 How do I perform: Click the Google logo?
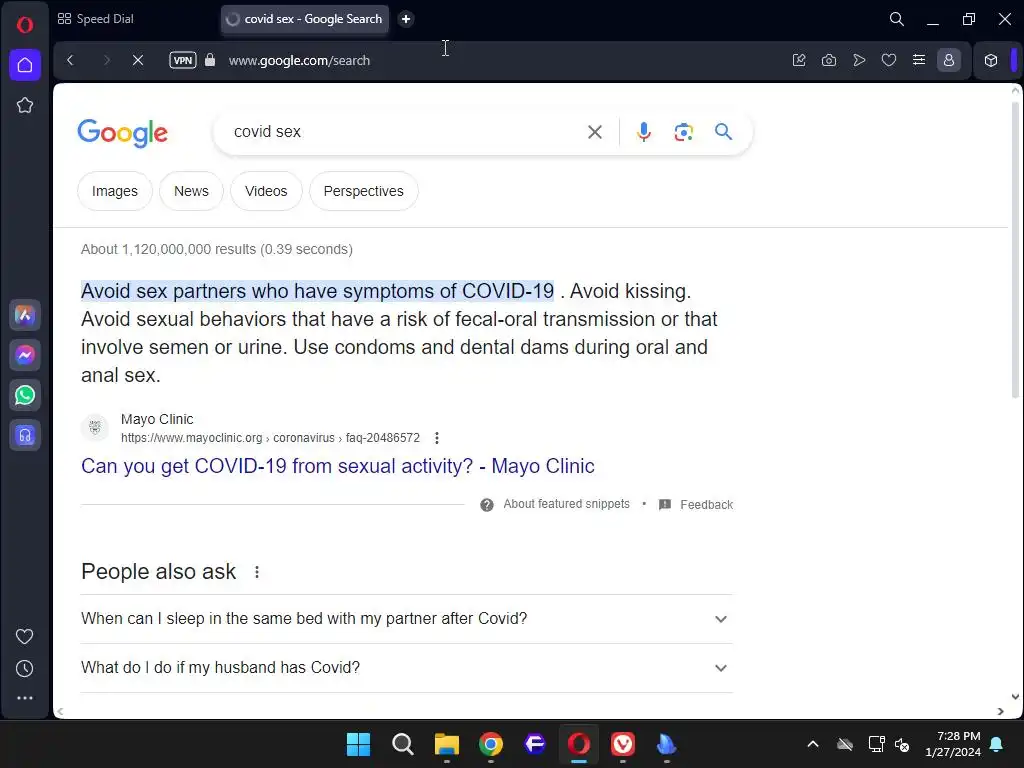(x=123, y=133)
